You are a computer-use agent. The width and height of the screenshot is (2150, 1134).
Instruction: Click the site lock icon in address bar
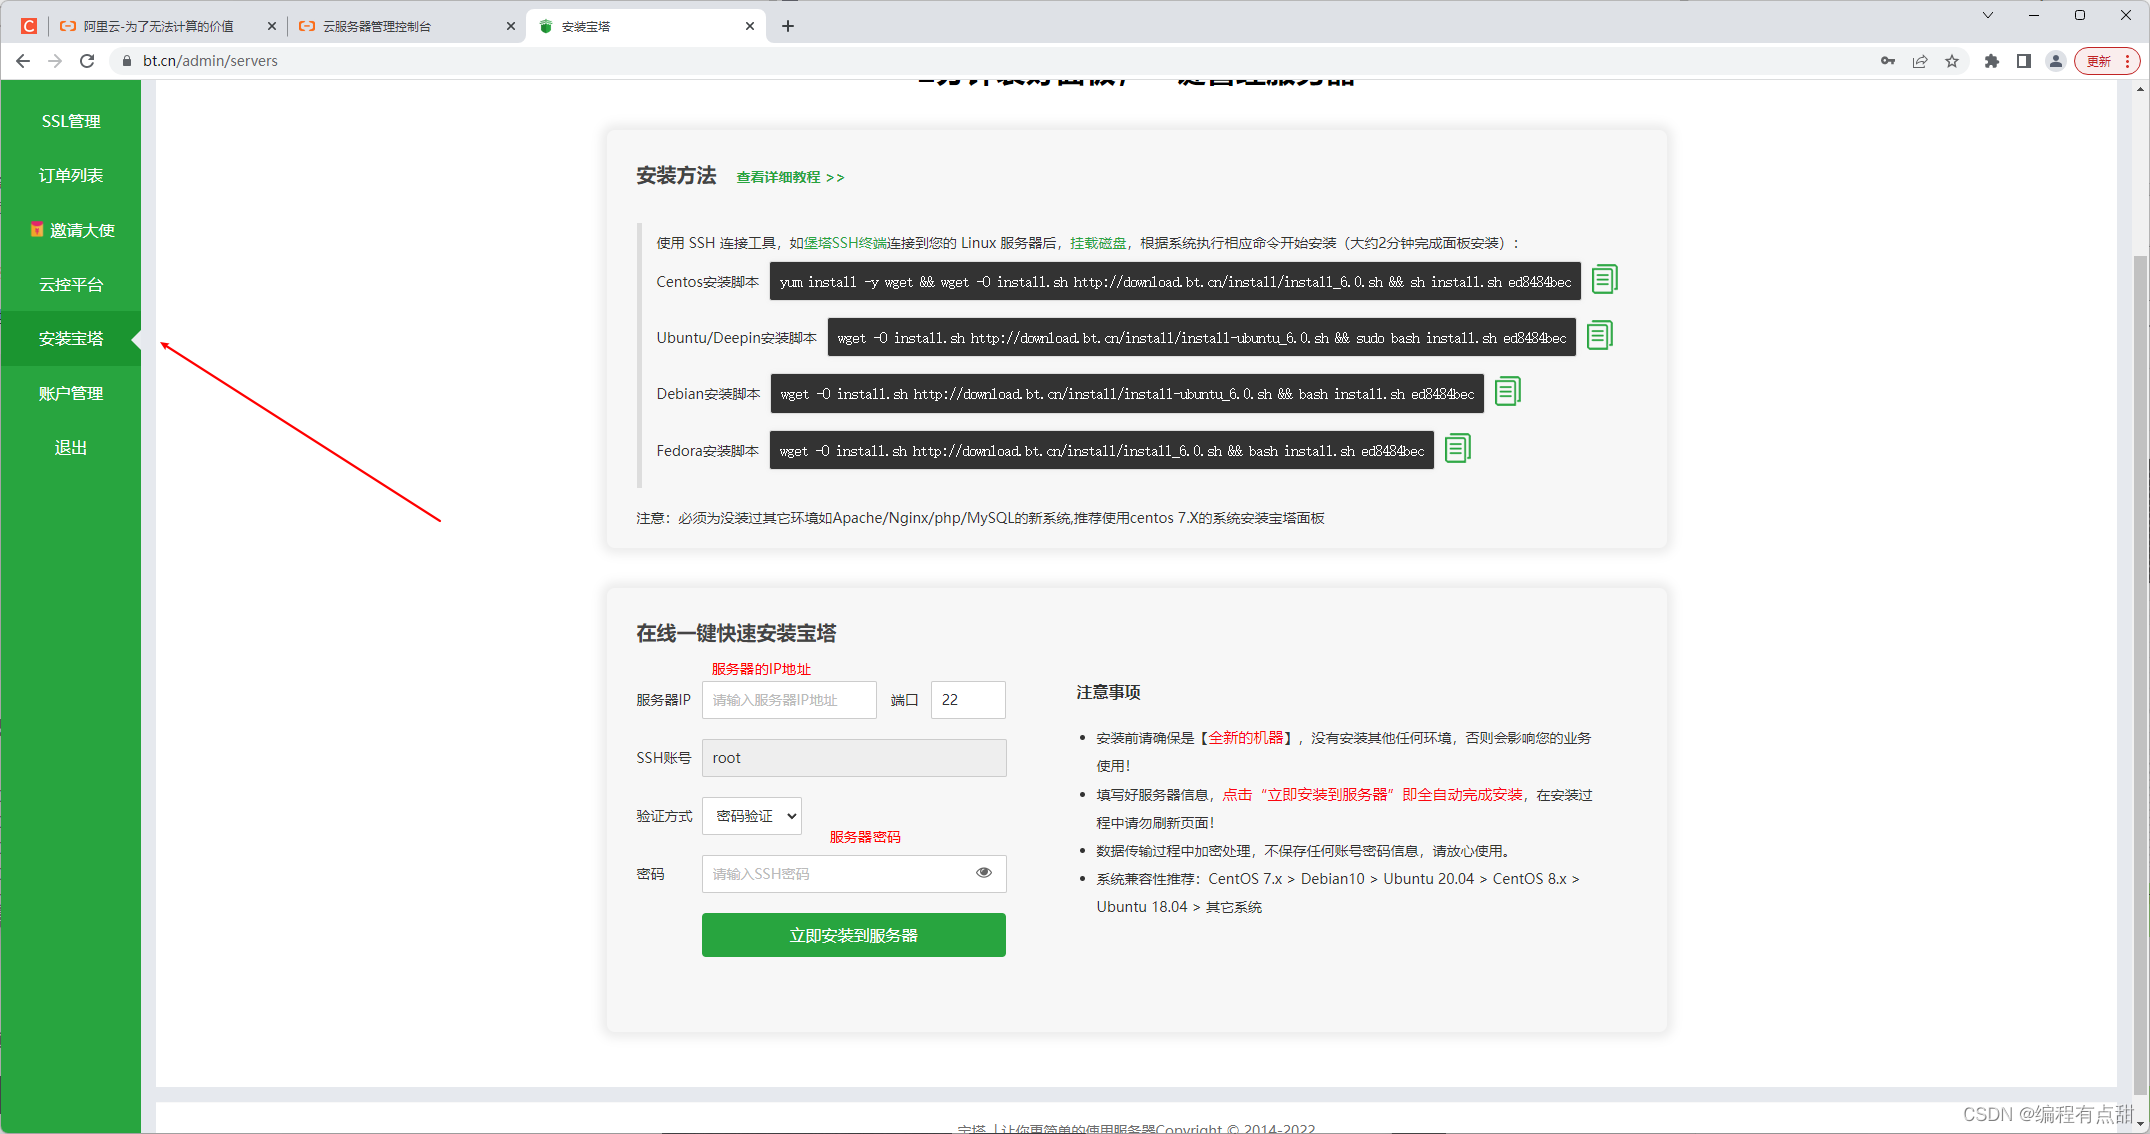click(x=127, y=61)
